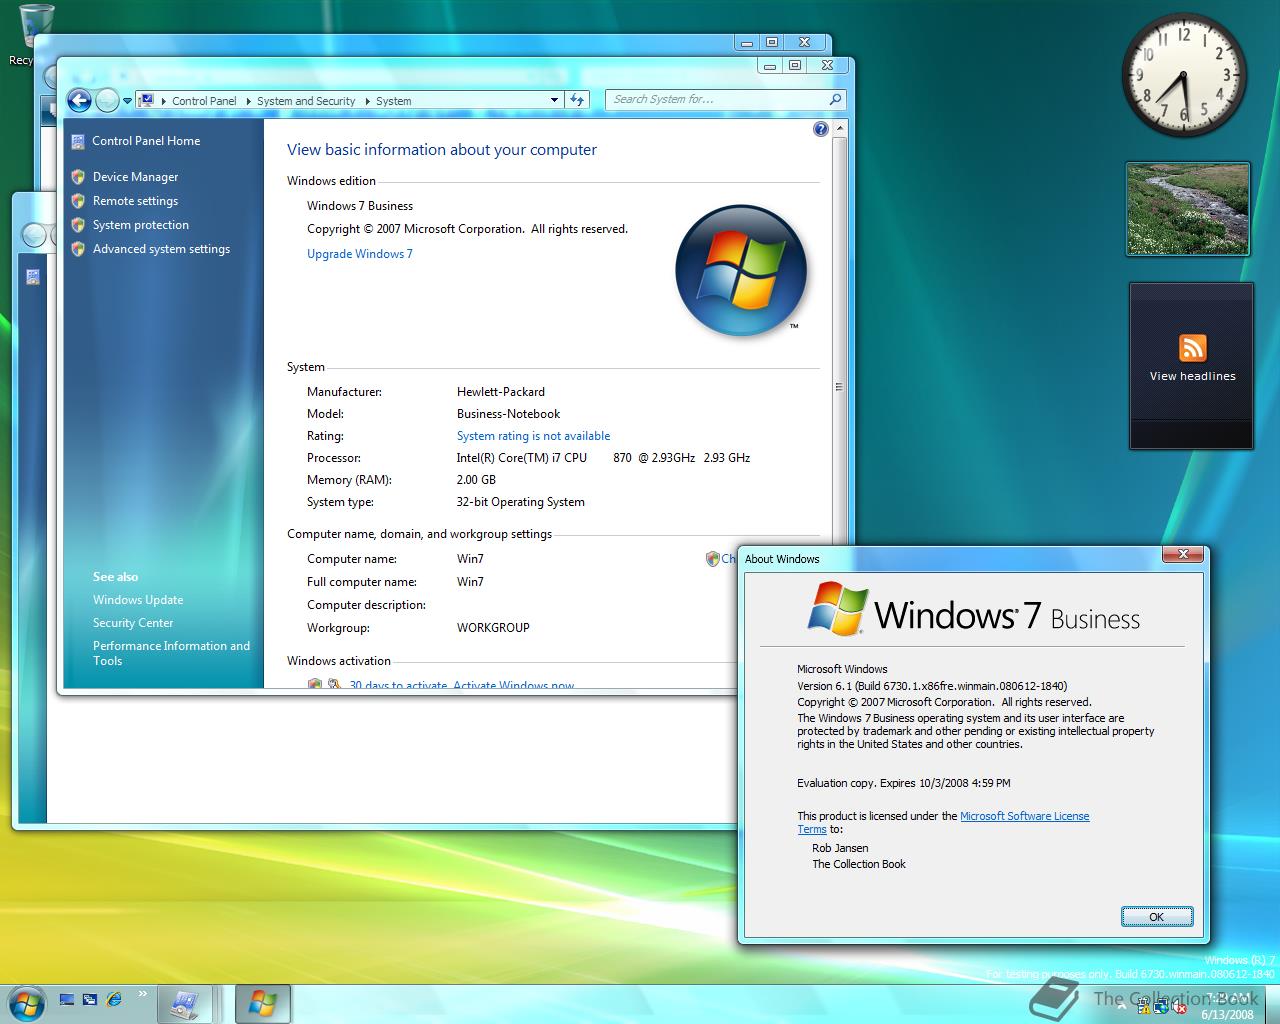This screenshot has height=1024, width=1280.
Task: Open System protection from the sidebar
Action: 140,225
